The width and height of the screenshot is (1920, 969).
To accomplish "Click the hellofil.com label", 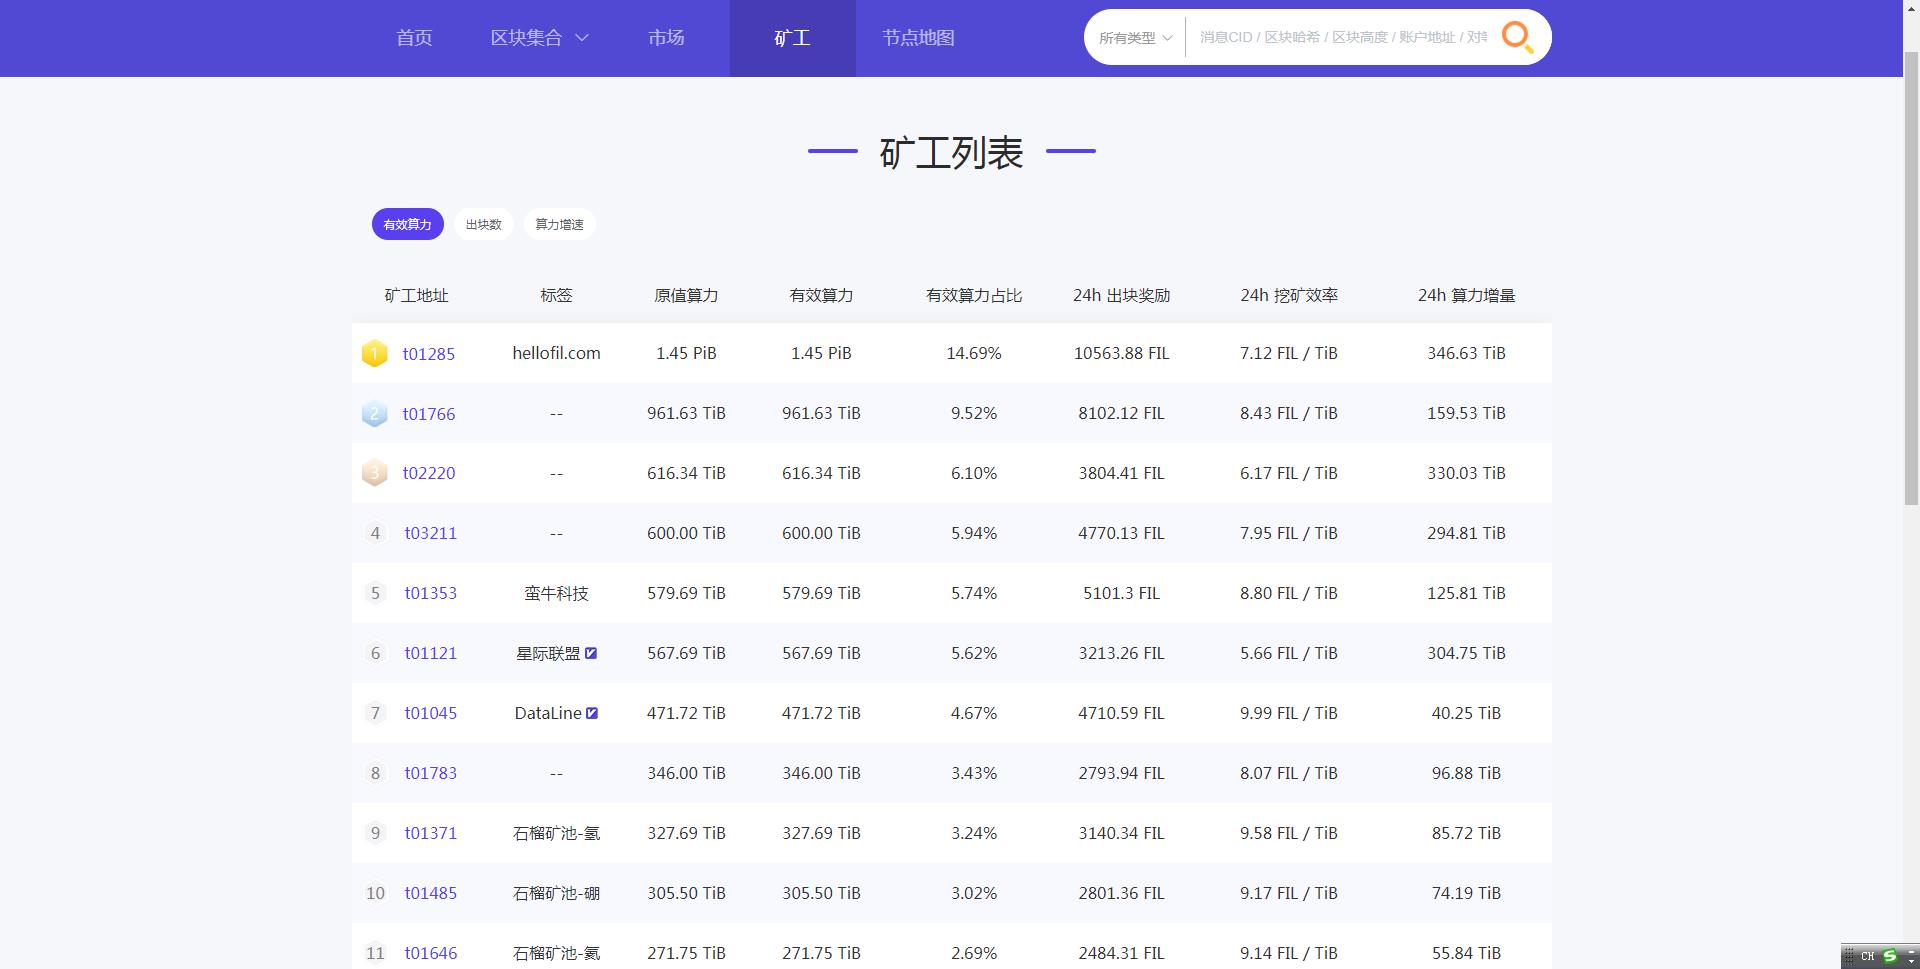I will (x=556, y=353).
